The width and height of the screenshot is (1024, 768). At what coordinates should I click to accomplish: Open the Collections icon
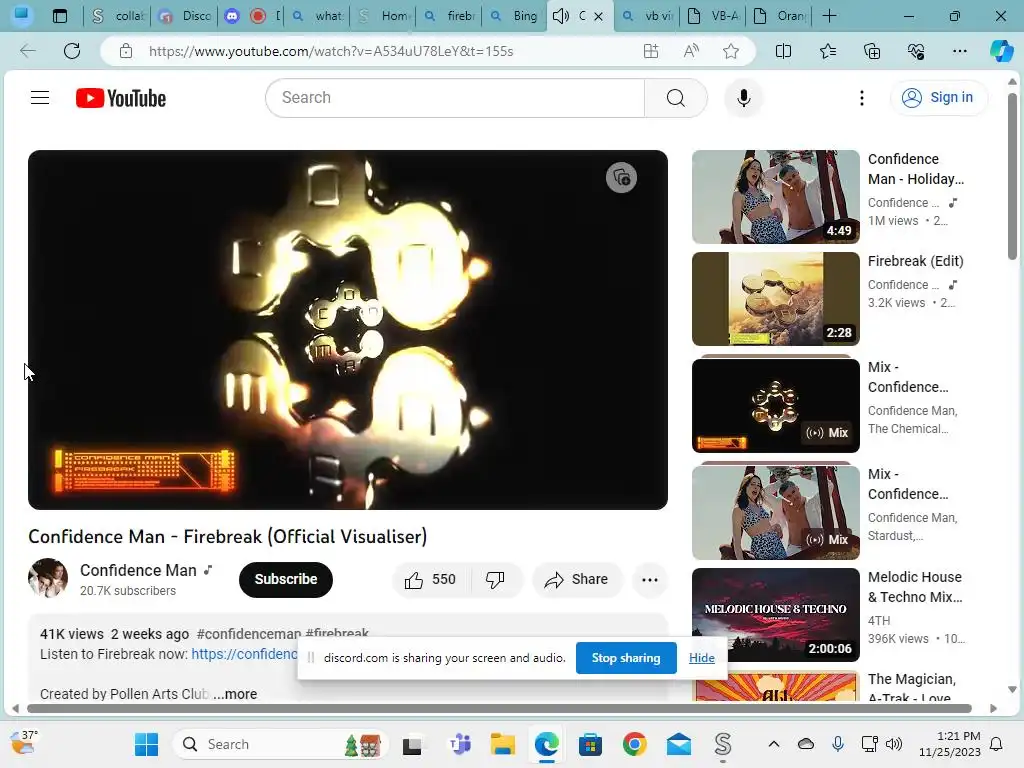pyautogui.click(x=872, y=51)
